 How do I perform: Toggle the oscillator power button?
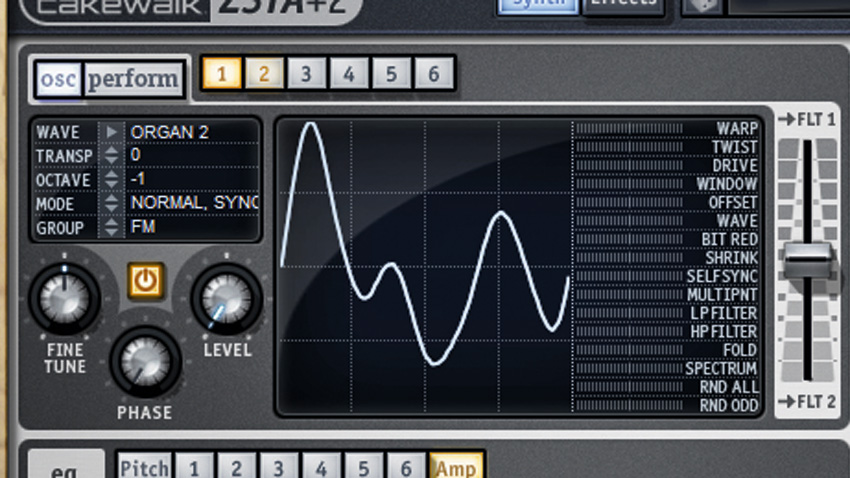tap(145, 281)
